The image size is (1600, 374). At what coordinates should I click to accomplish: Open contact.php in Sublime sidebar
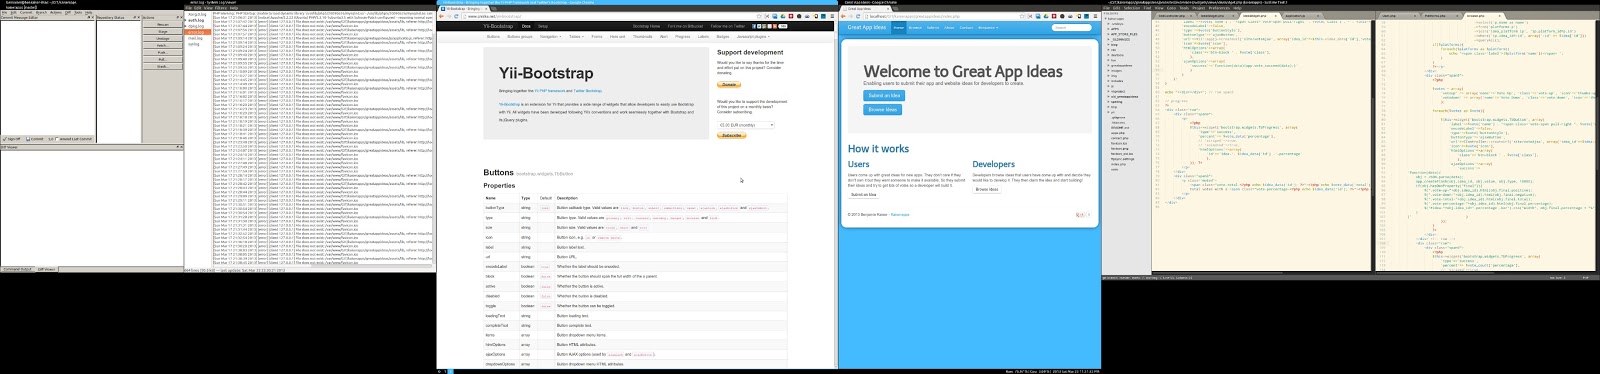point(1119,138)
